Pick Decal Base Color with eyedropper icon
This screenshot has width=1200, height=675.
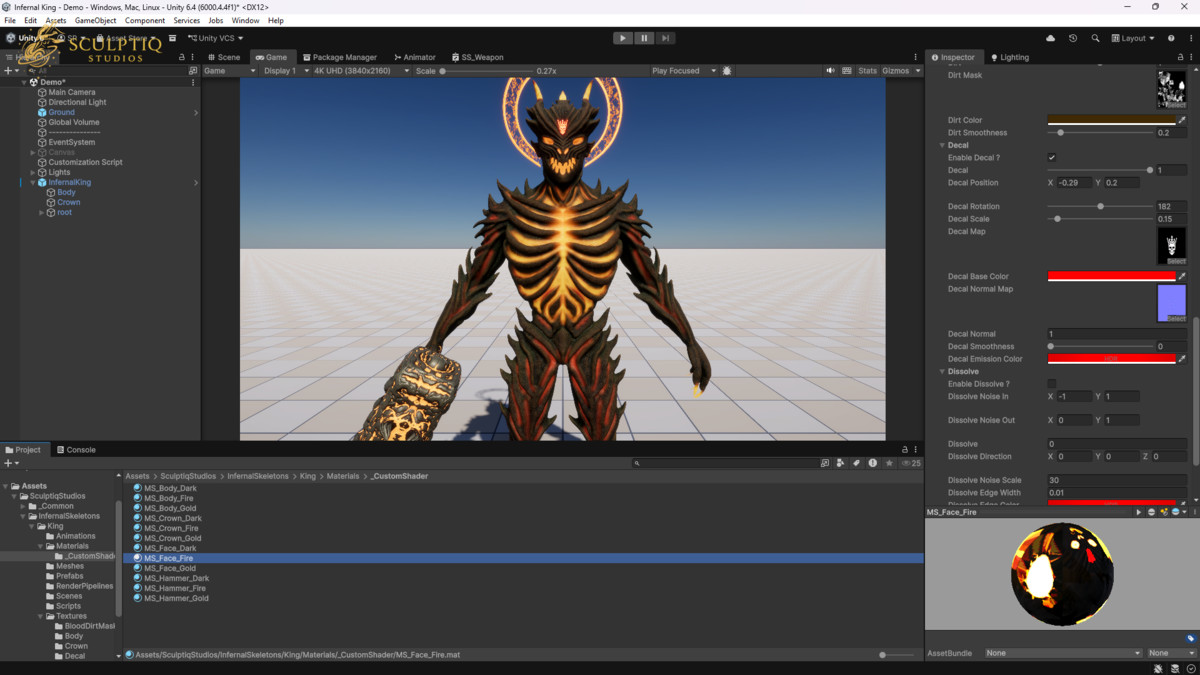coord(1182,276)
